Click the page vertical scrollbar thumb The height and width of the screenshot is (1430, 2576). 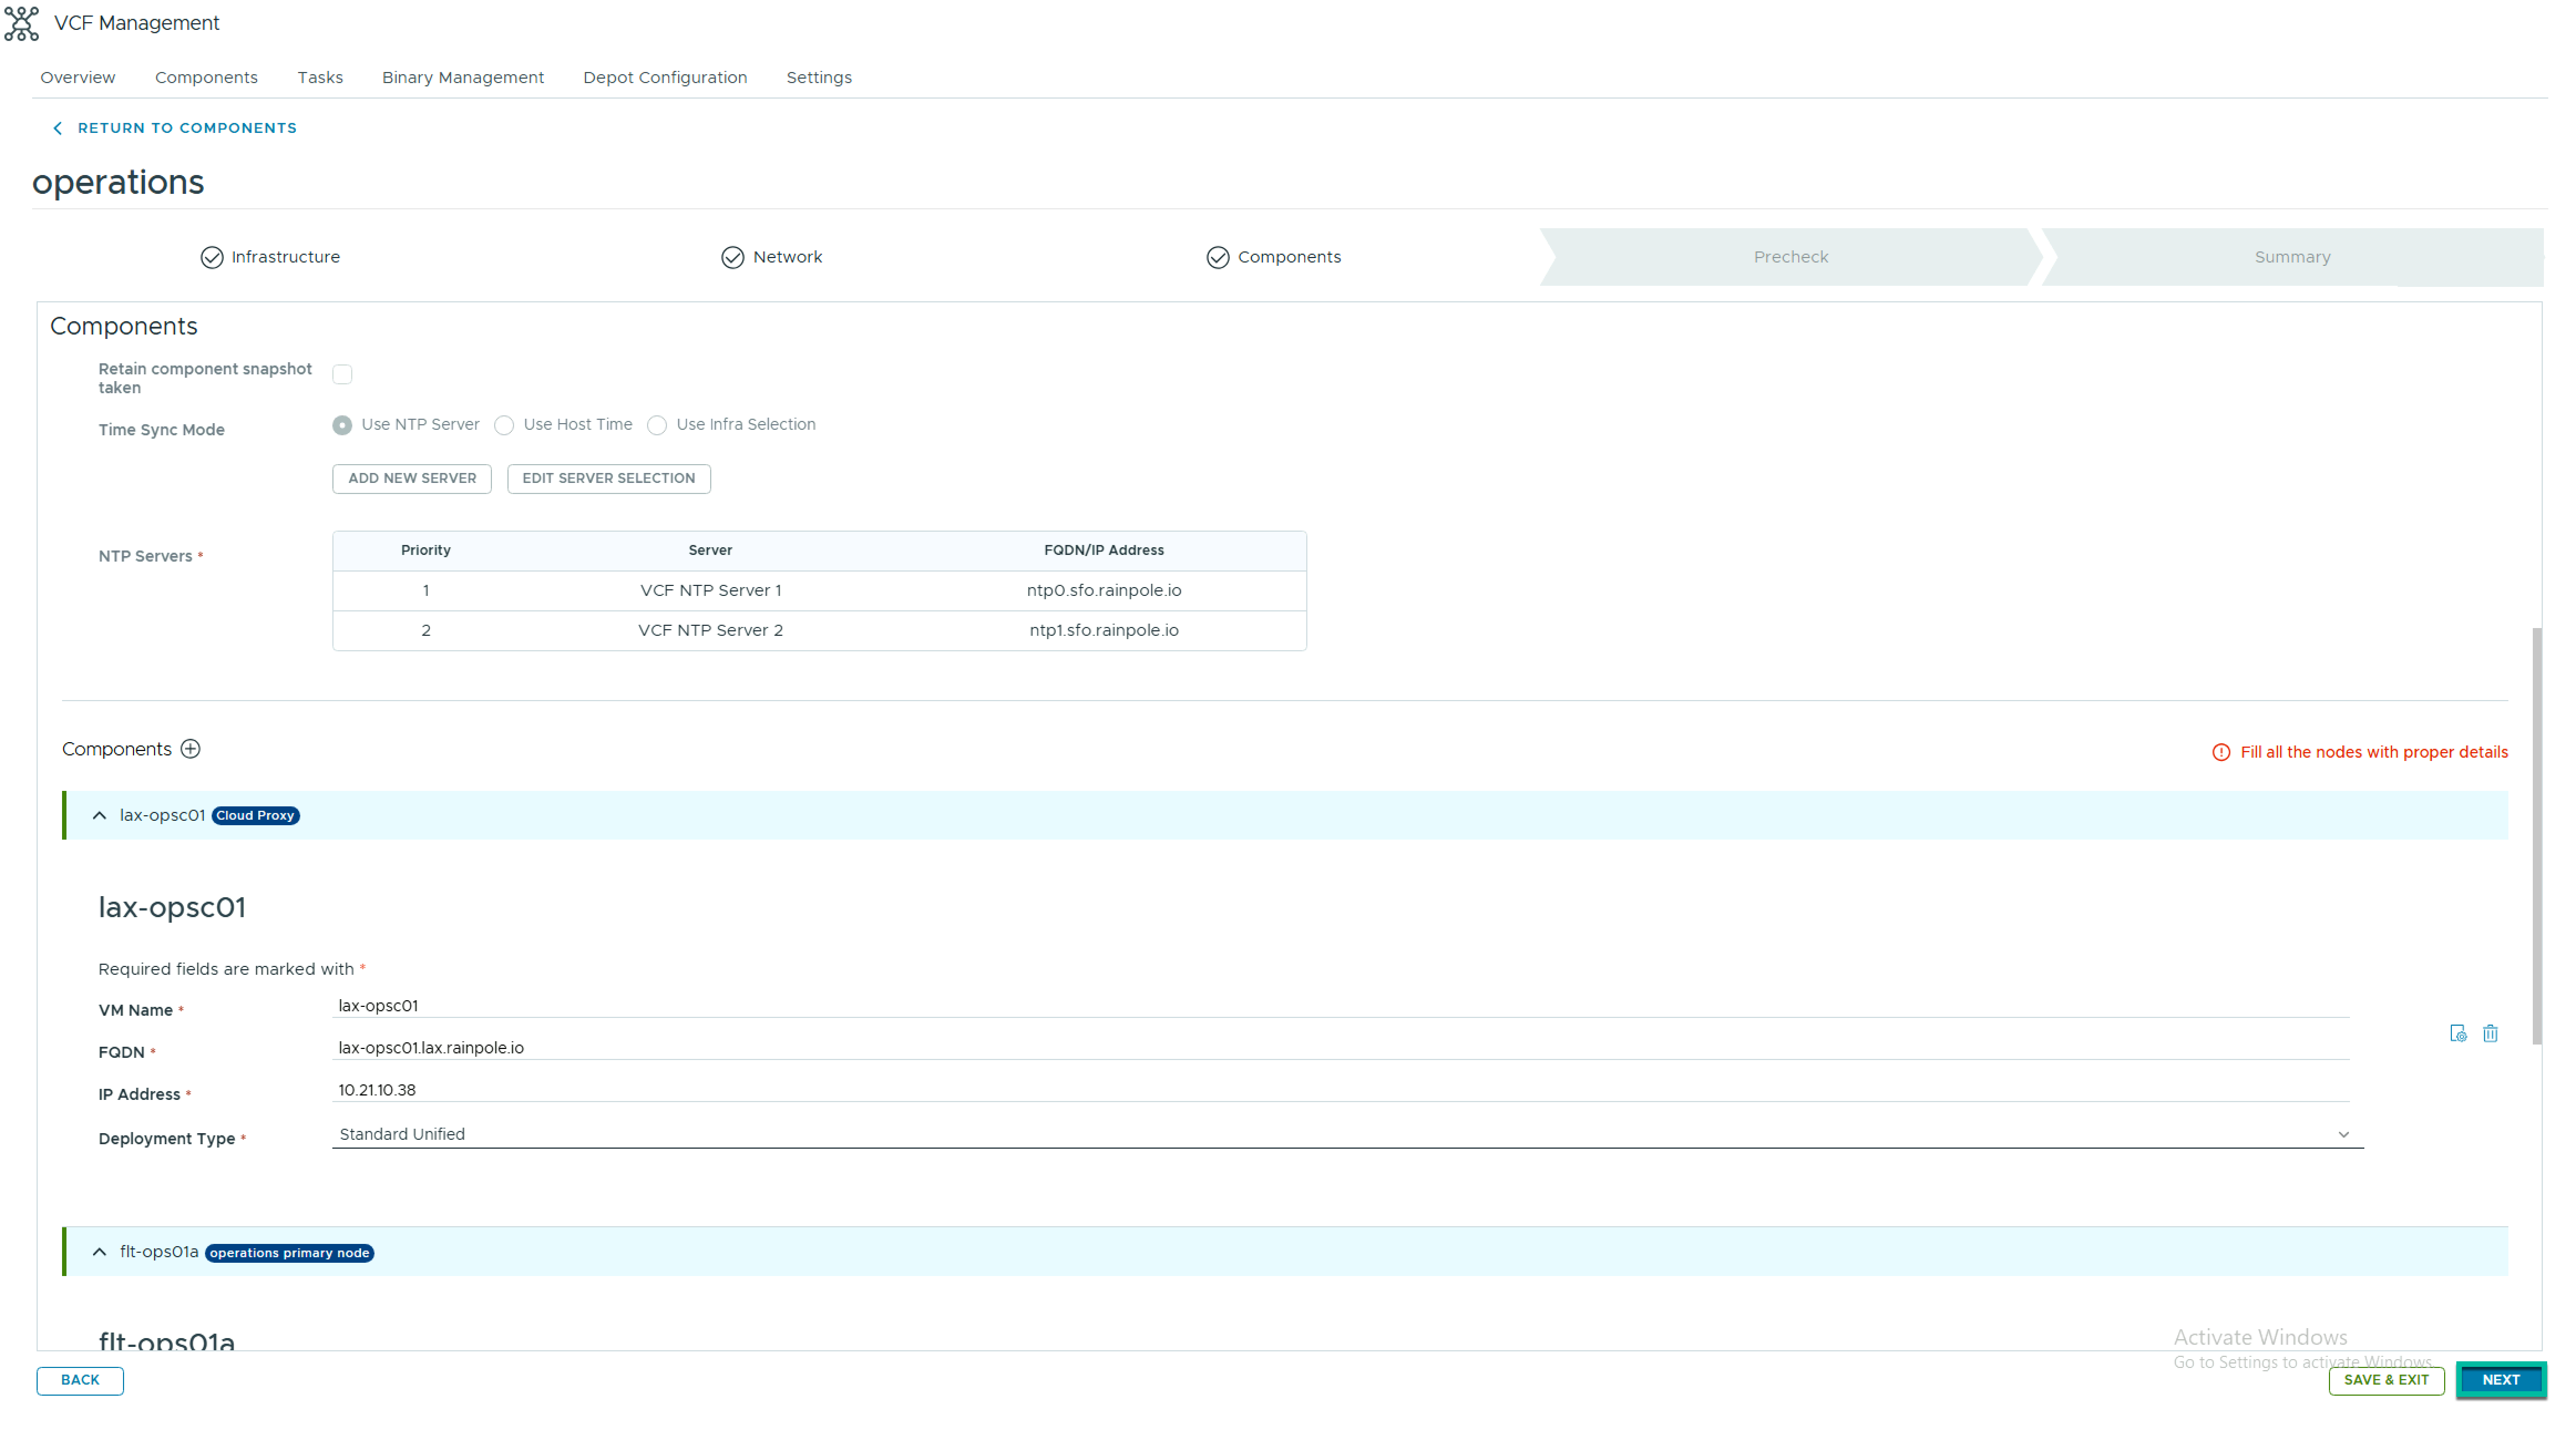coord(2536,835)
